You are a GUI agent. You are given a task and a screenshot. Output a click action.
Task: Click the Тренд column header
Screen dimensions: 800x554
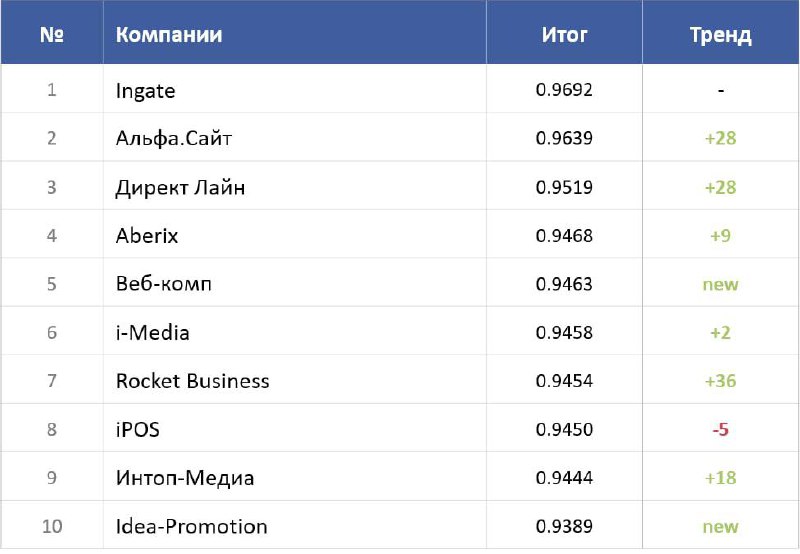click(720, 36)
